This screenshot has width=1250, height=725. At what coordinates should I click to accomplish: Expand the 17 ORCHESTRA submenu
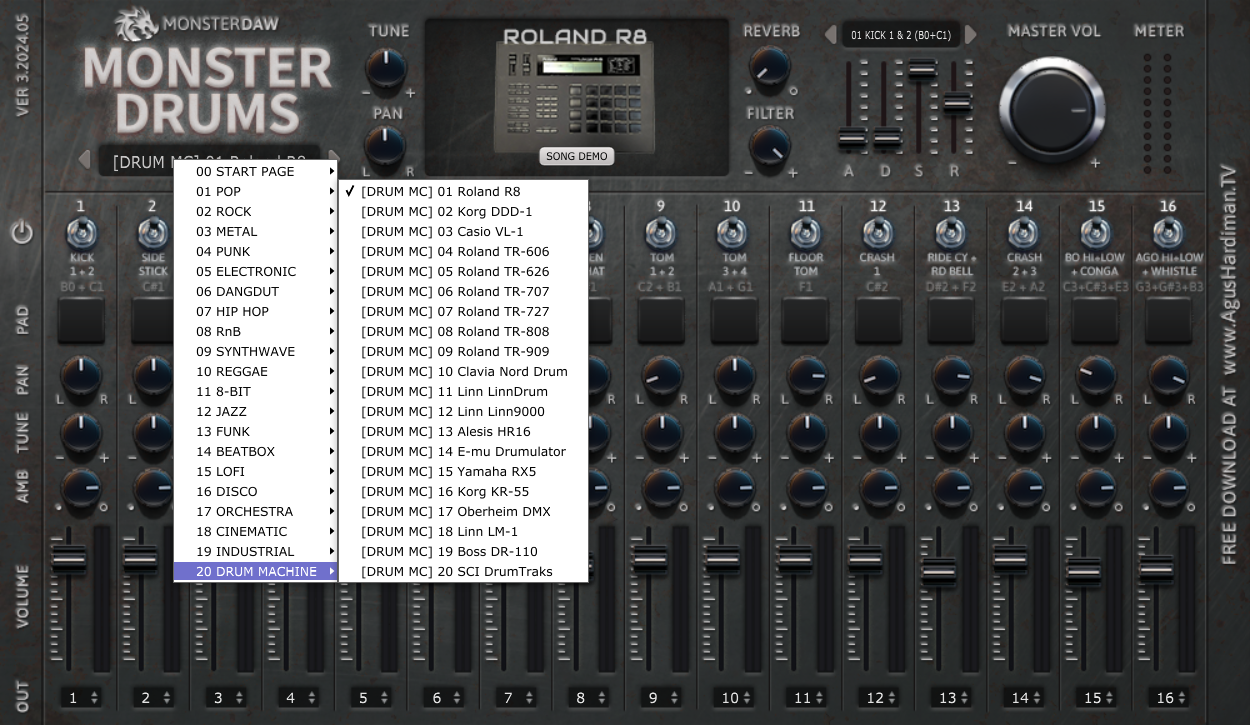256,511
